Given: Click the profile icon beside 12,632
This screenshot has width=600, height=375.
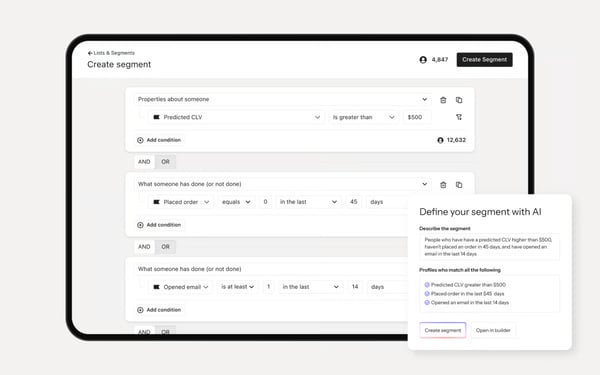Looking at the screenshot, I should coord(440,140).
